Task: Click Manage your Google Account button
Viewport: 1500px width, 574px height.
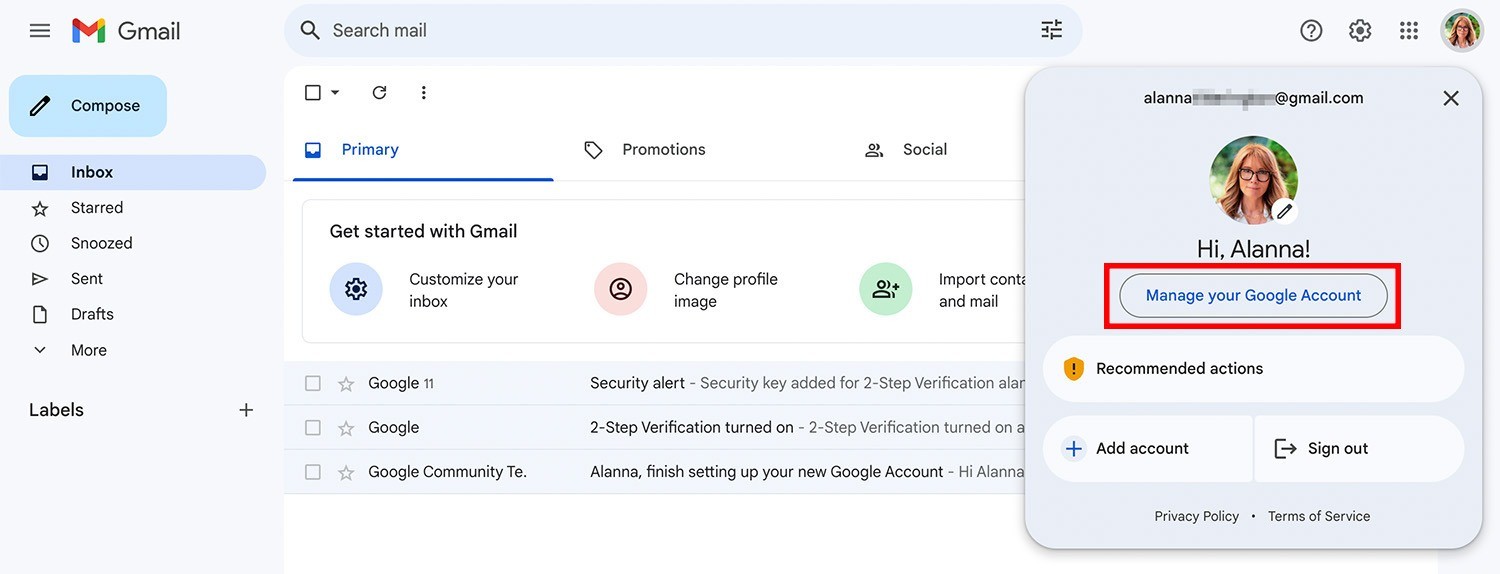Action: tap(1253, 296)
